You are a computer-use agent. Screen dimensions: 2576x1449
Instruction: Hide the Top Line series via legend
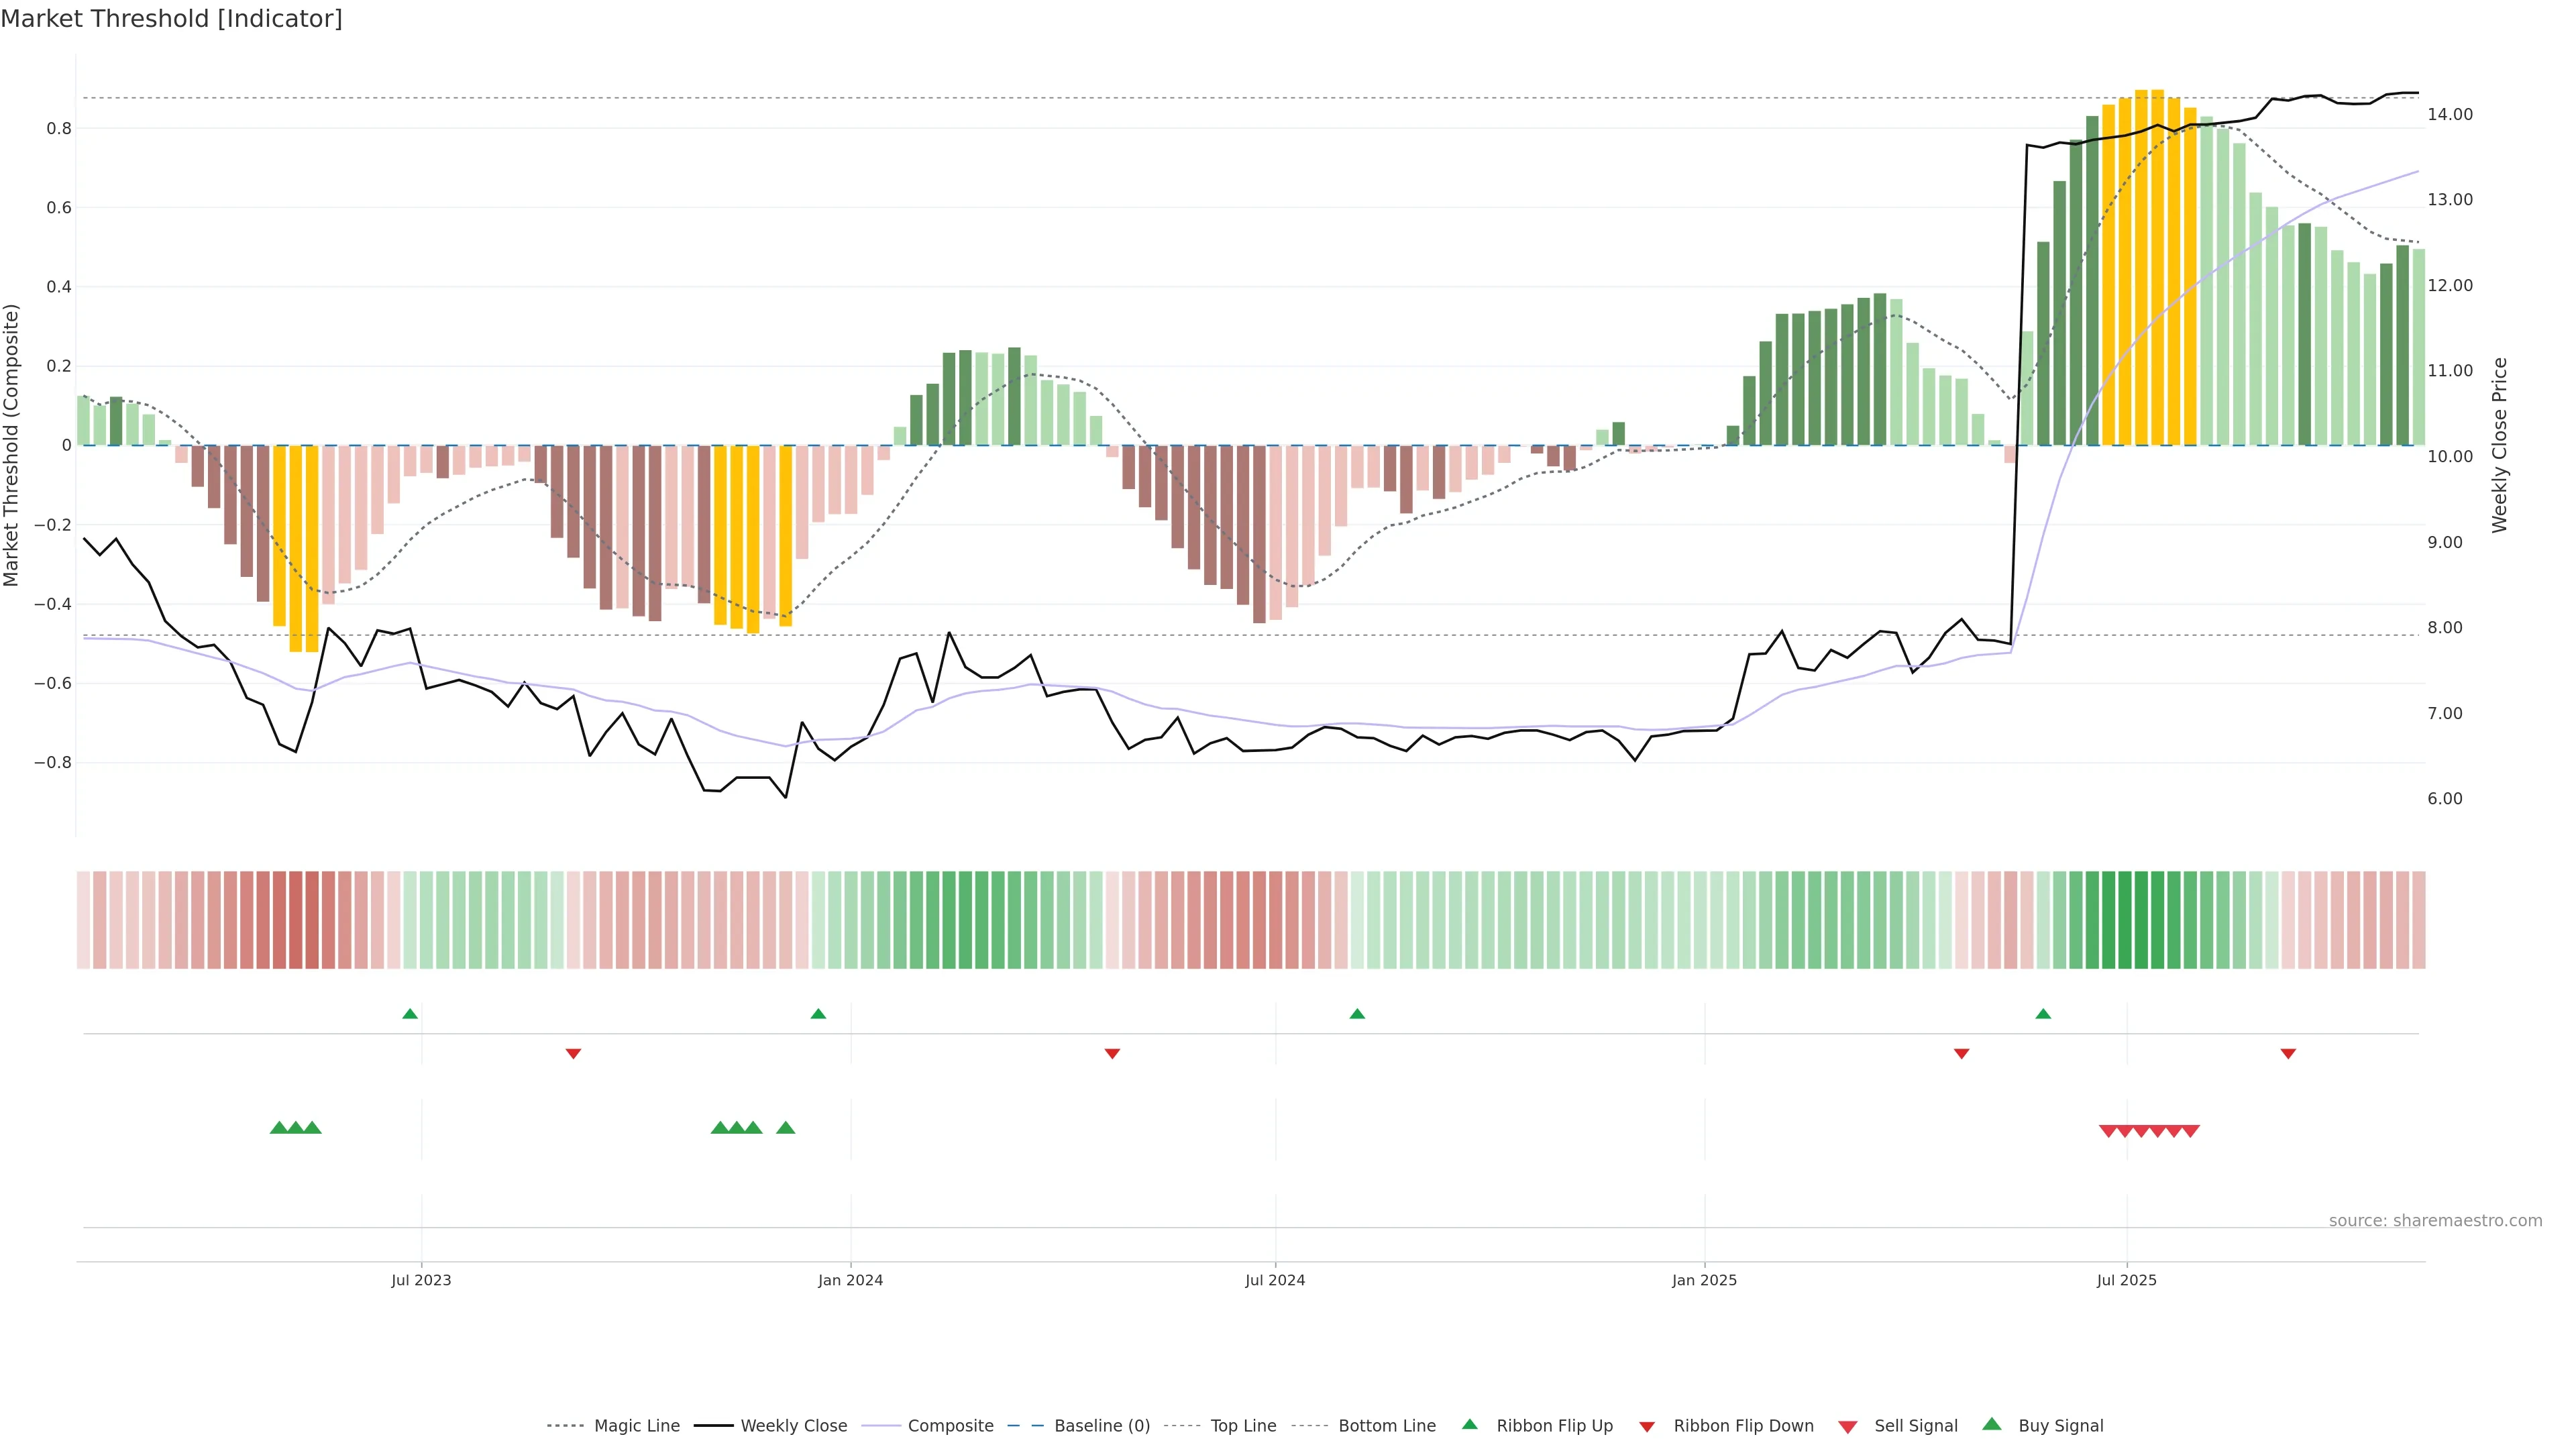[1243, 1426]
